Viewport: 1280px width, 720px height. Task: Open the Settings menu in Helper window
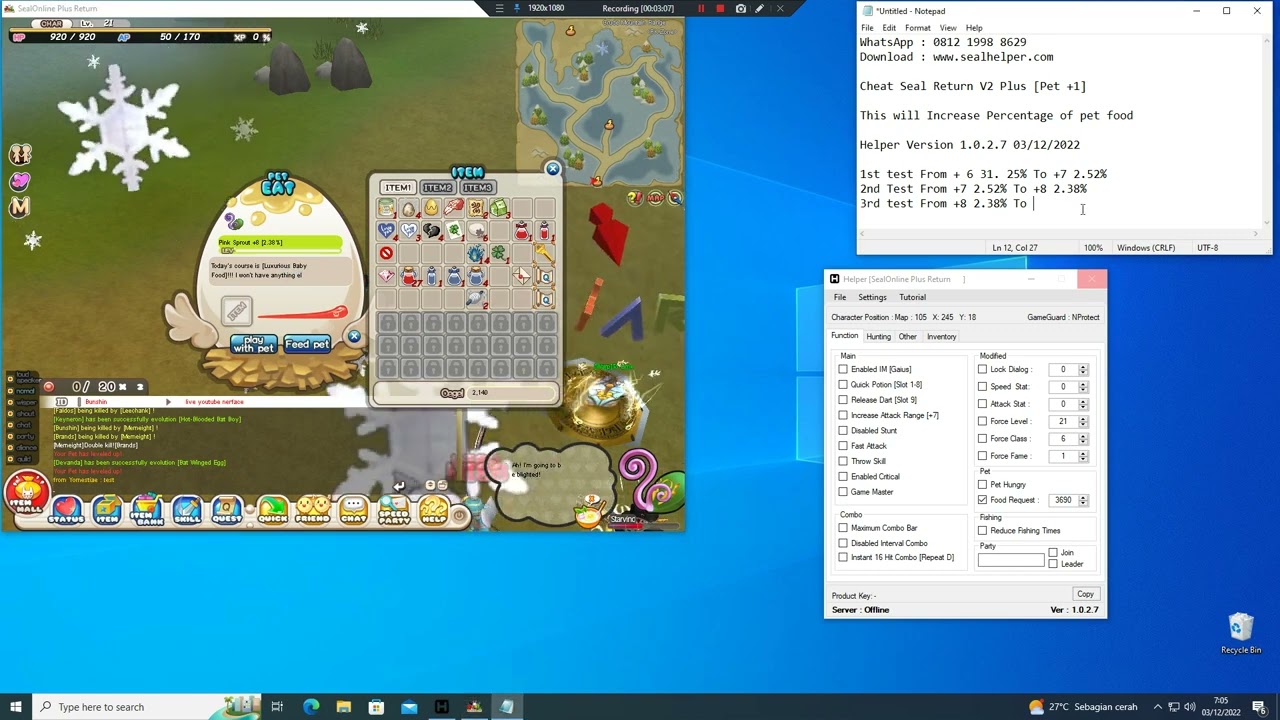point(872,297)
